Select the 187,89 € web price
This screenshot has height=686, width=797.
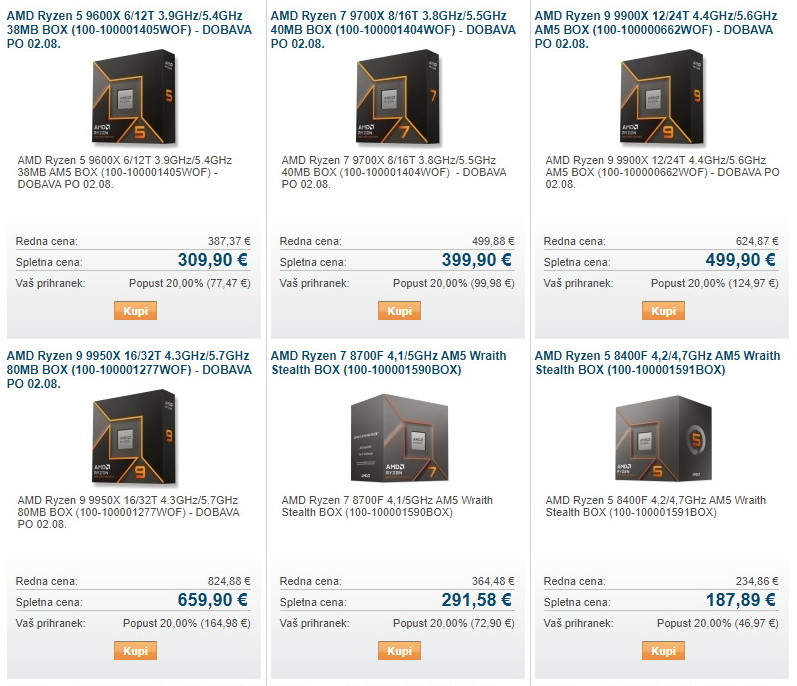pyautogui.click(x=741, y=600)
